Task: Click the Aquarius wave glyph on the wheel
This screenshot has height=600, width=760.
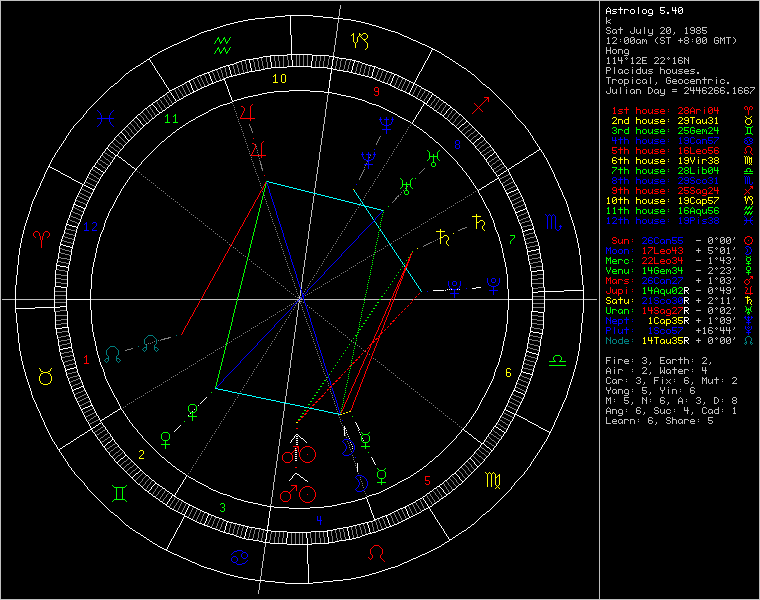Action: [223, 43]
